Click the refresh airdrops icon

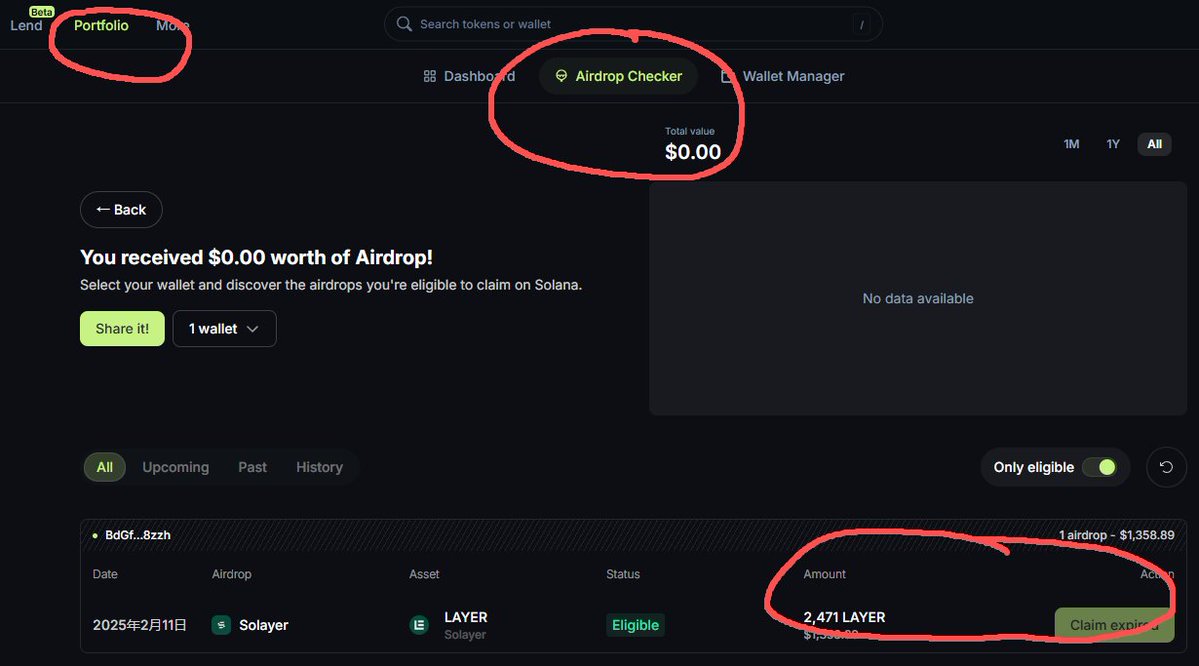click(1166, 467)
